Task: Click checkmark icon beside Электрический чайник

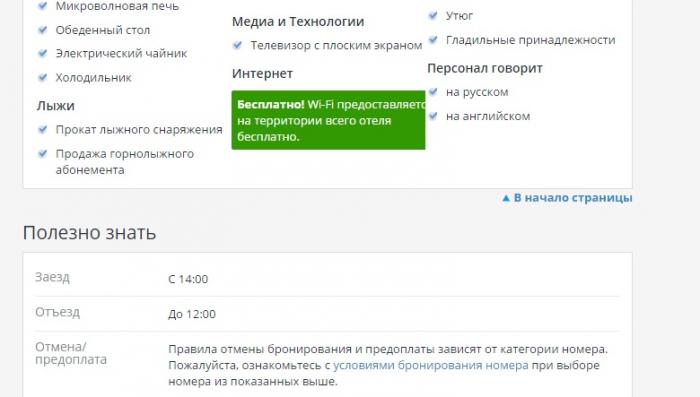Action: tap(42, 53)
